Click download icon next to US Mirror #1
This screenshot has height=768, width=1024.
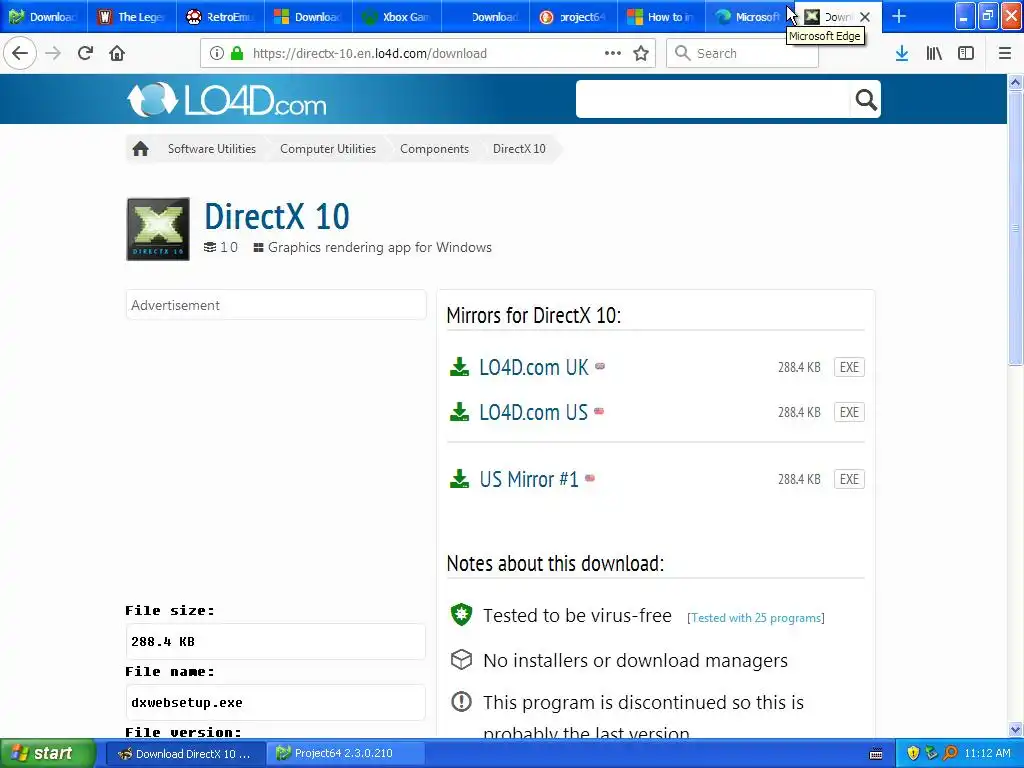[460, 479]
